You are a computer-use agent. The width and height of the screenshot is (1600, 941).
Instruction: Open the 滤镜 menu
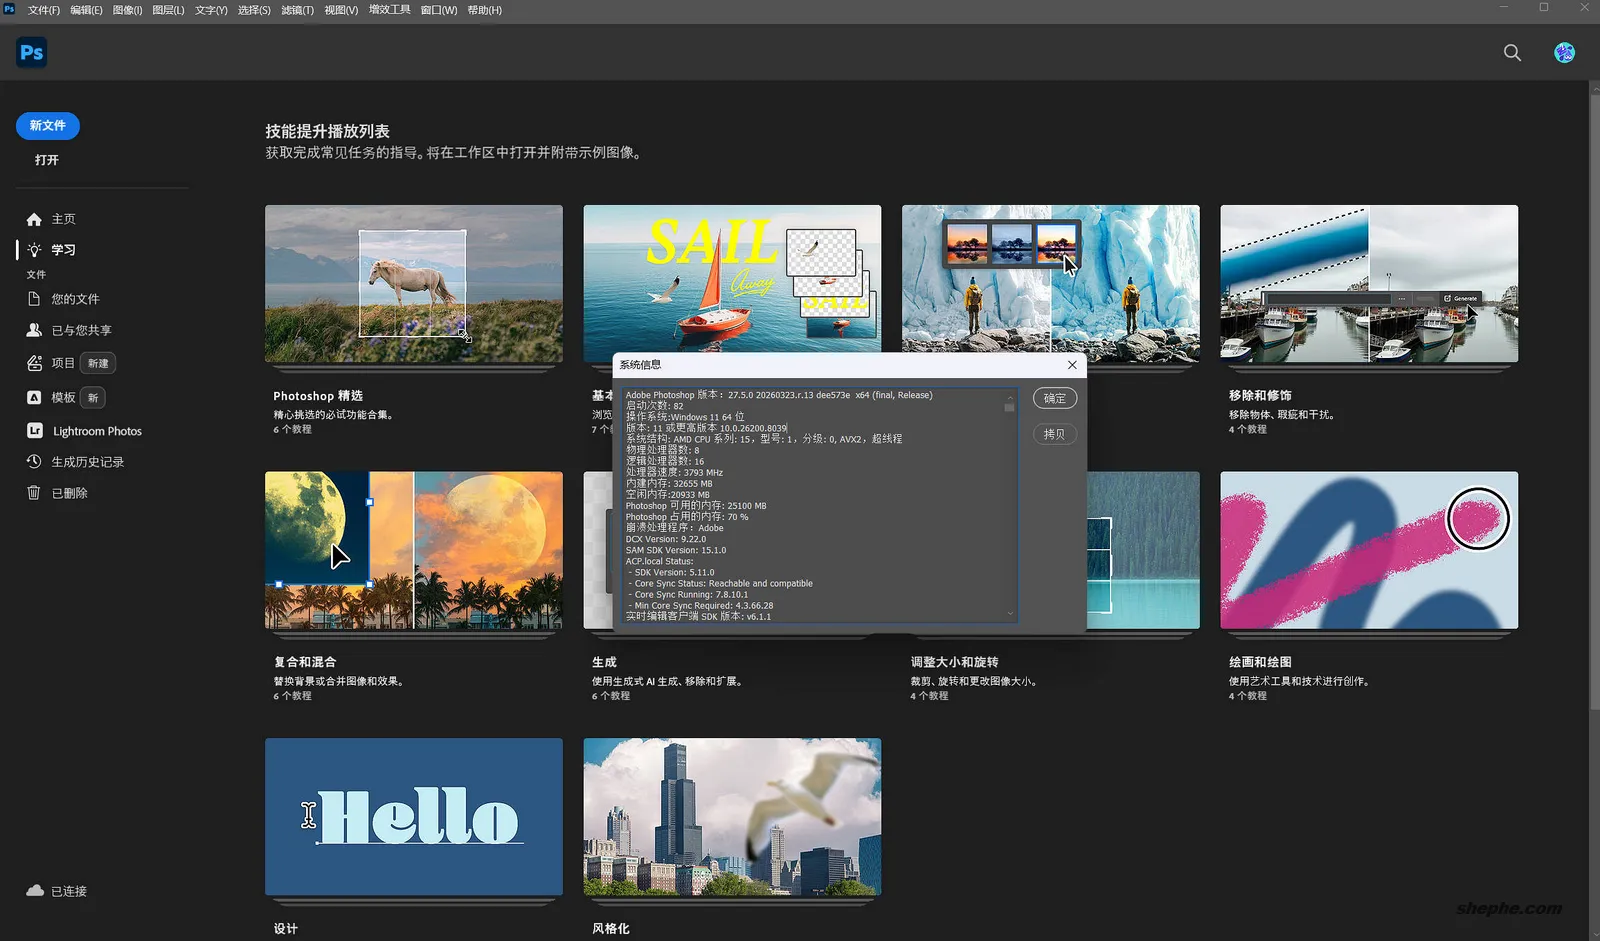pos(296,10)
